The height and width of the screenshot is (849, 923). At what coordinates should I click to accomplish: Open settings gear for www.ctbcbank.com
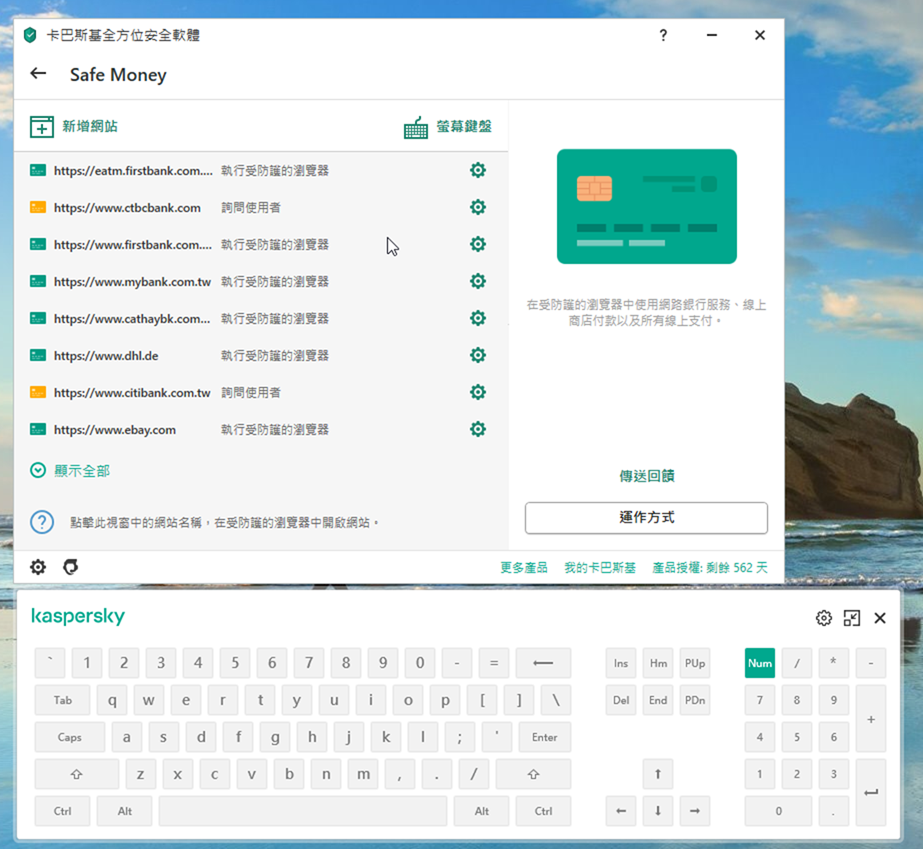pos(478,208)
